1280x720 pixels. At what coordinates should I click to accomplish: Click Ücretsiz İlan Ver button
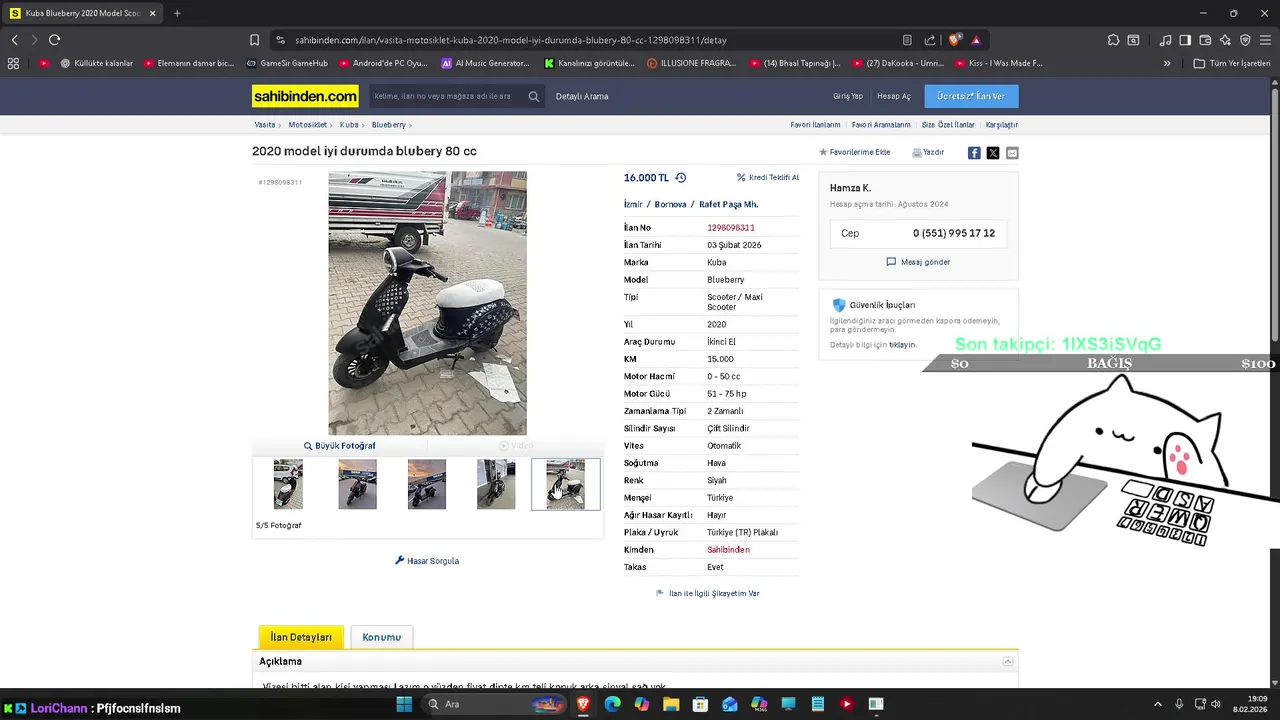pos(971,96)
